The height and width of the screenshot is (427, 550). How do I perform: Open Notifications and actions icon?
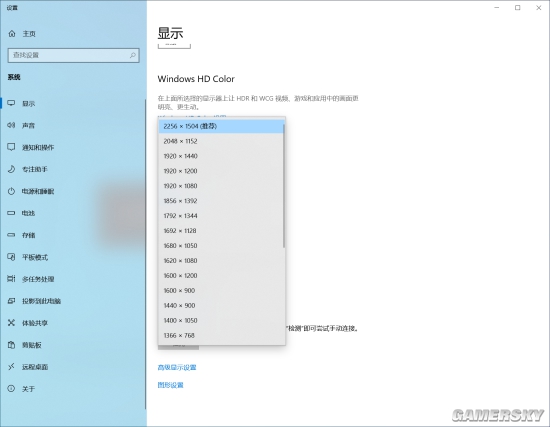pos(11,147)
